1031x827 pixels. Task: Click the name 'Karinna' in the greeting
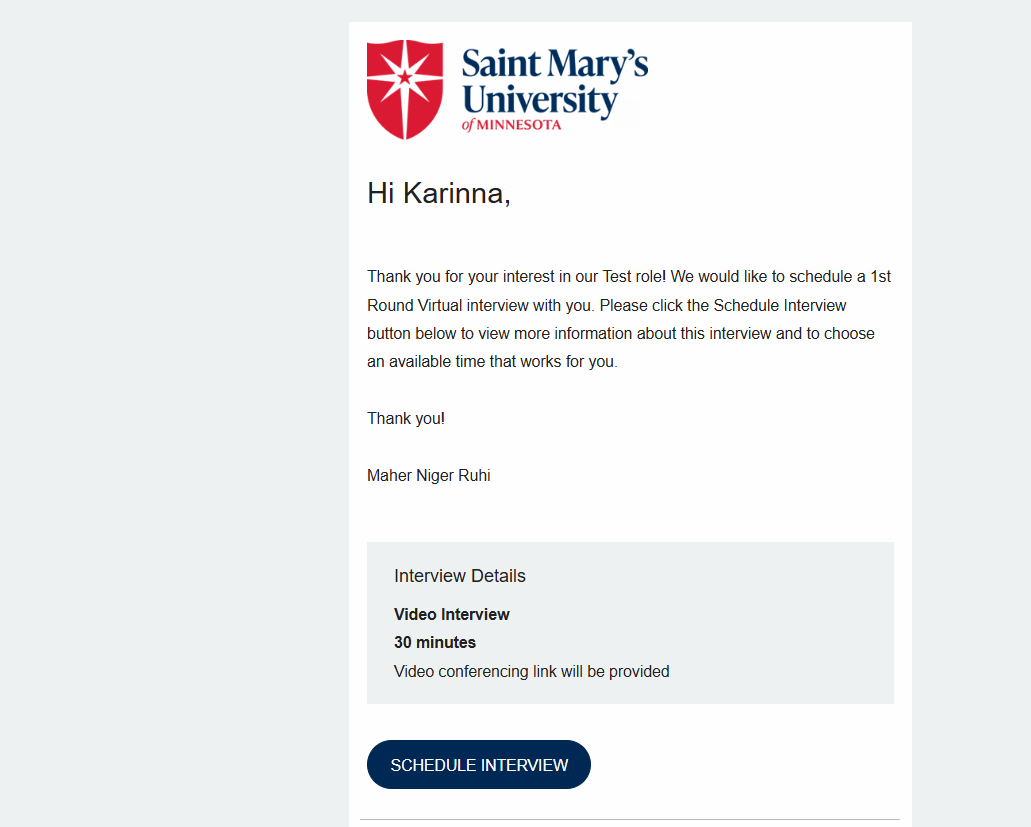click(456, 193)
